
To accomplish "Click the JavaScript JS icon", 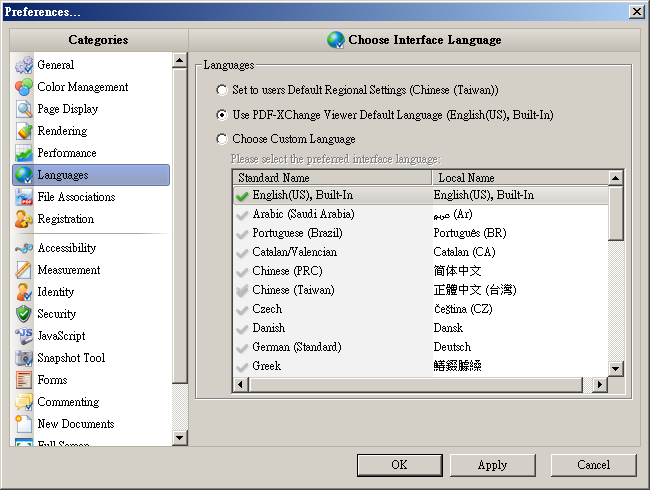I will point(24,336).
